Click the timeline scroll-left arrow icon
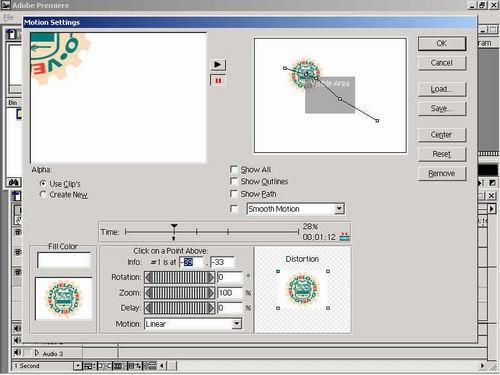This screenshot has width=500, height=375. (162, 366)
